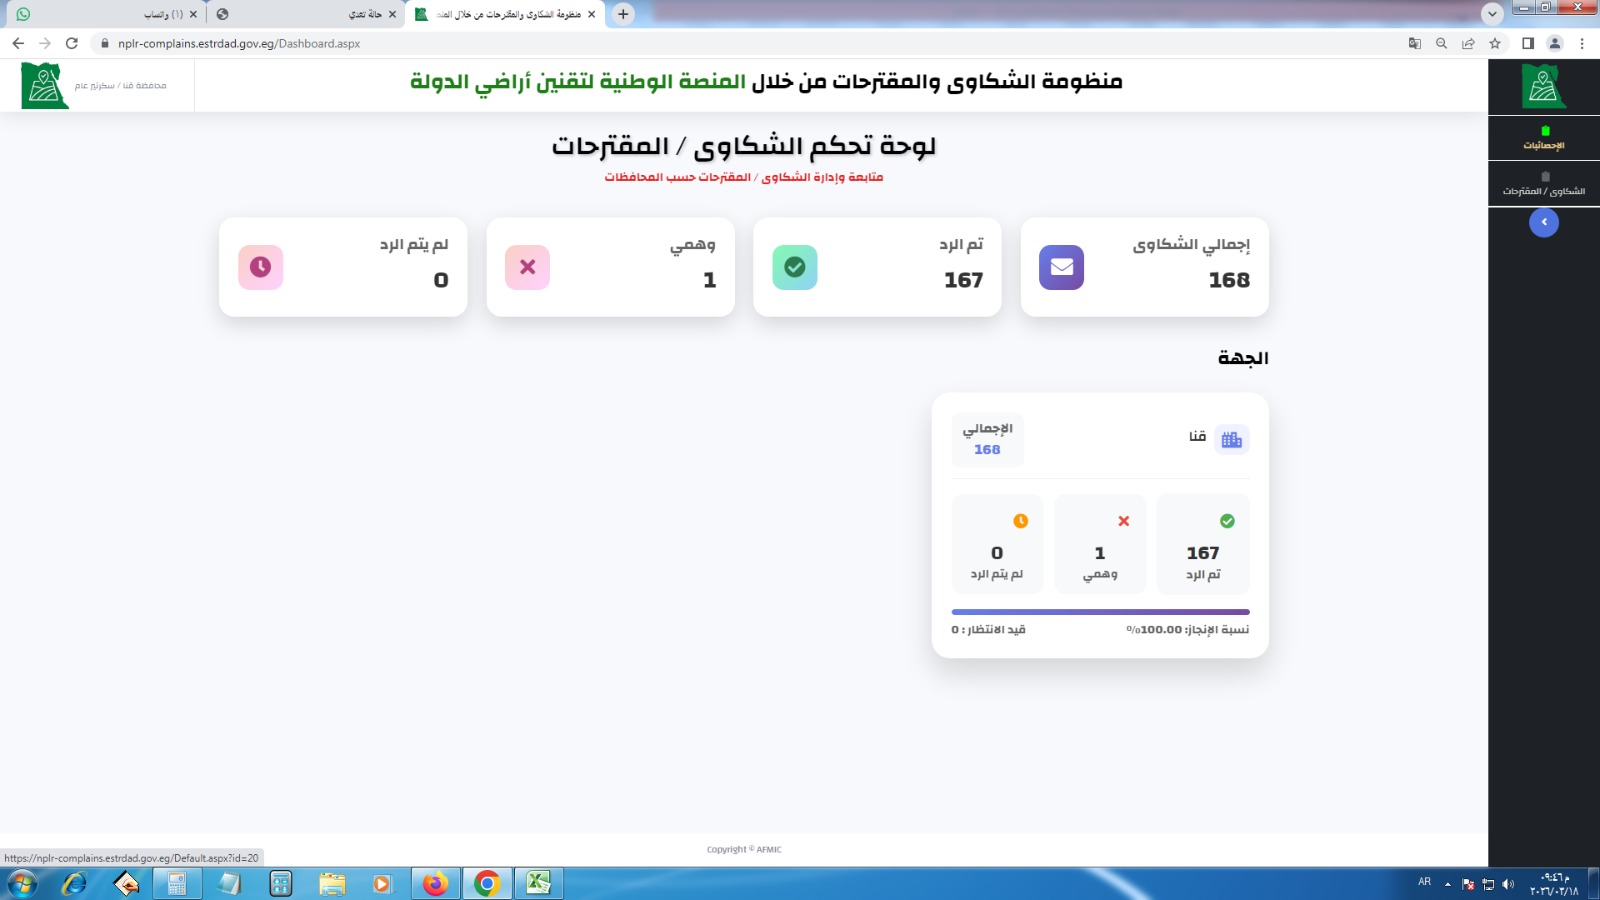Screen dimensions: 1600x900
Task: Open the zoom magnifier icon in address bar
Action: coord(1441,43)
